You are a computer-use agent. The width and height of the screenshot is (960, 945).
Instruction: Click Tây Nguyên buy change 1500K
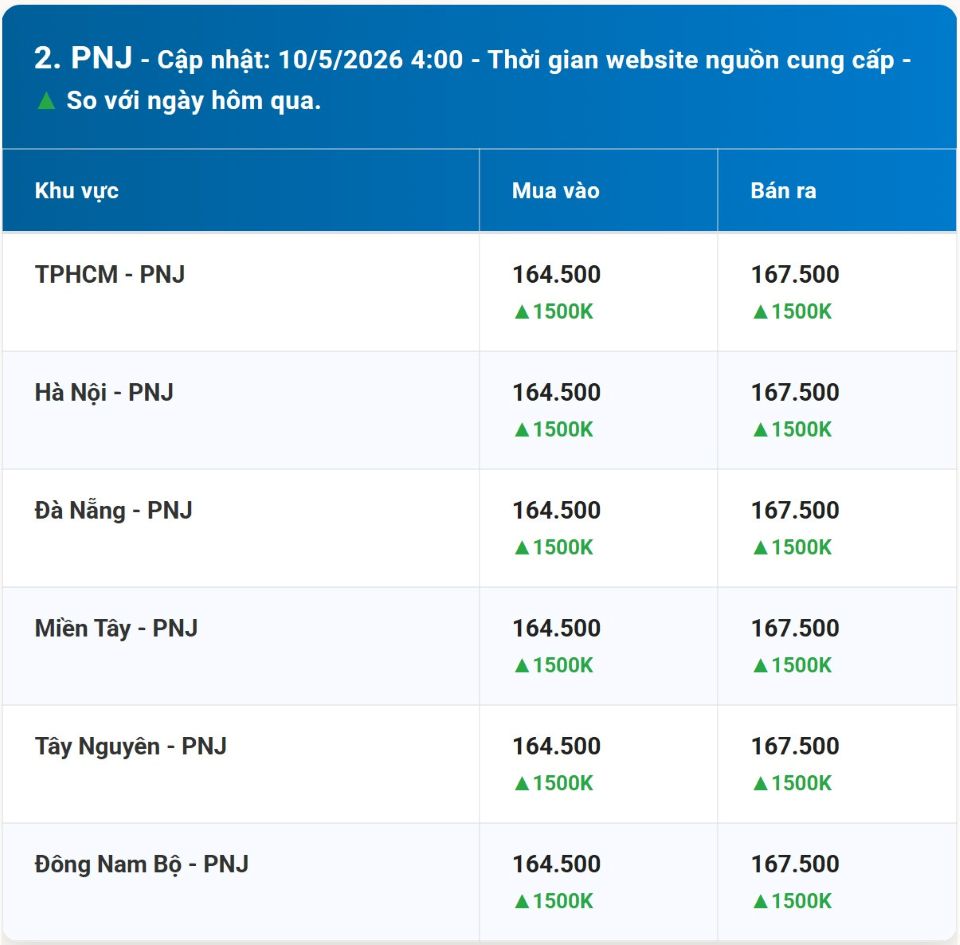(553, 783)
